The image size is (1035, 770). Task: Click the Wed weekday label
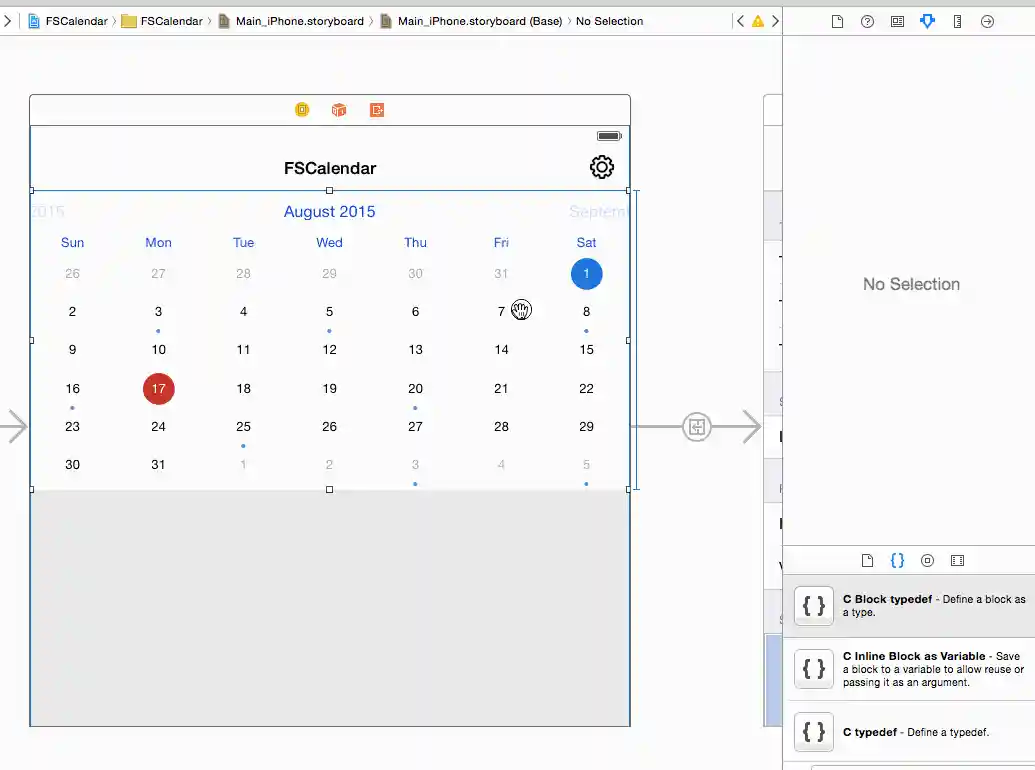(329, 242)
